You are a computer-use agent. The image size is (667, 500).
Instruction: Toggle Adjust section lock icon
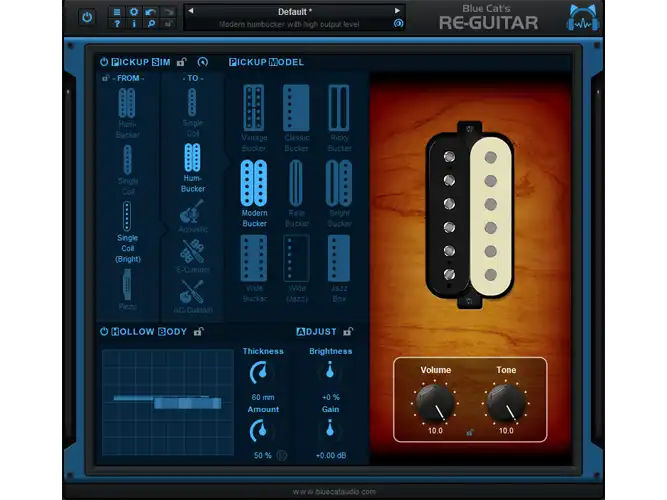(348, 331)
